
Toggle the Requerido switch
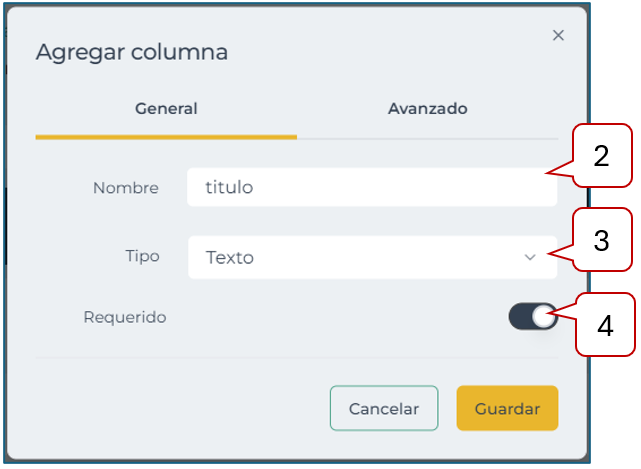pyautogui.click(x=532, y=317)
